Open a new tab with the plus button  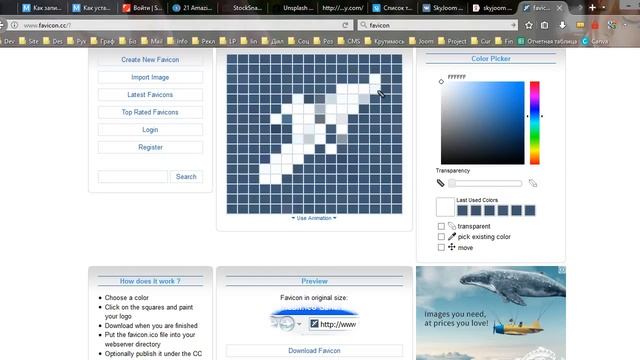(592, 7)
